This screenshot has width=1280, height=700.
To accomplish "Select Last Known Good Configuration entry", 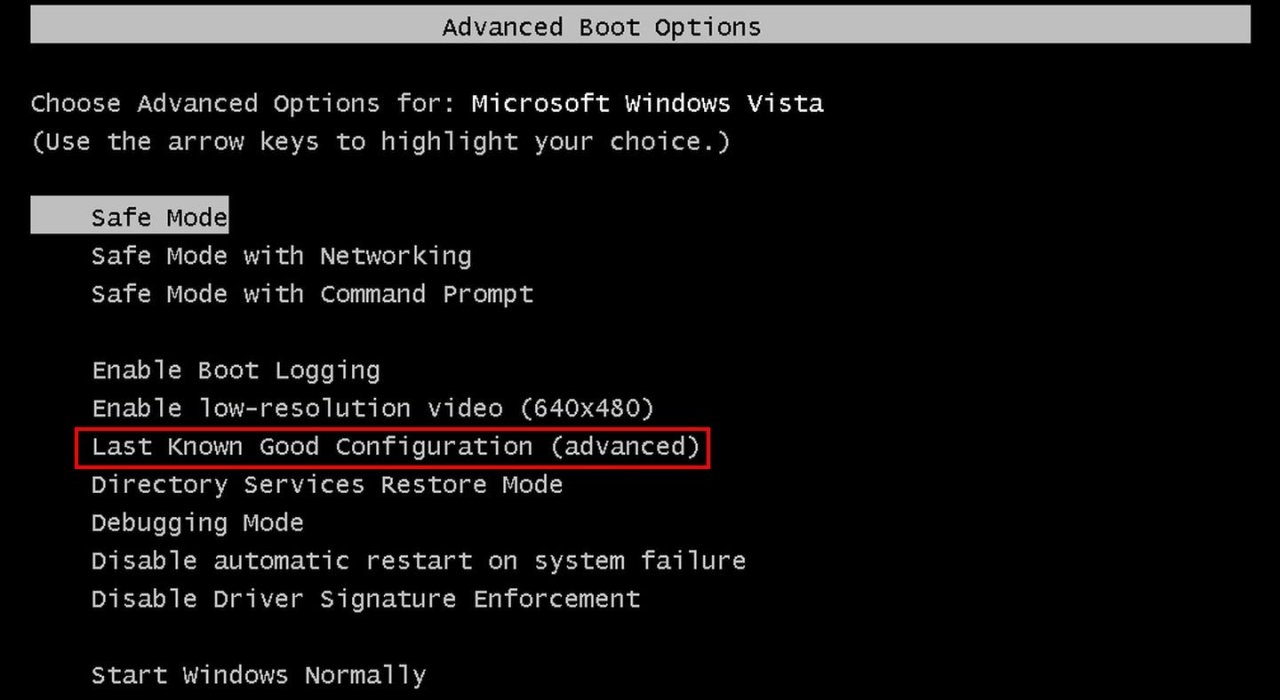I will tap(393, 447).
